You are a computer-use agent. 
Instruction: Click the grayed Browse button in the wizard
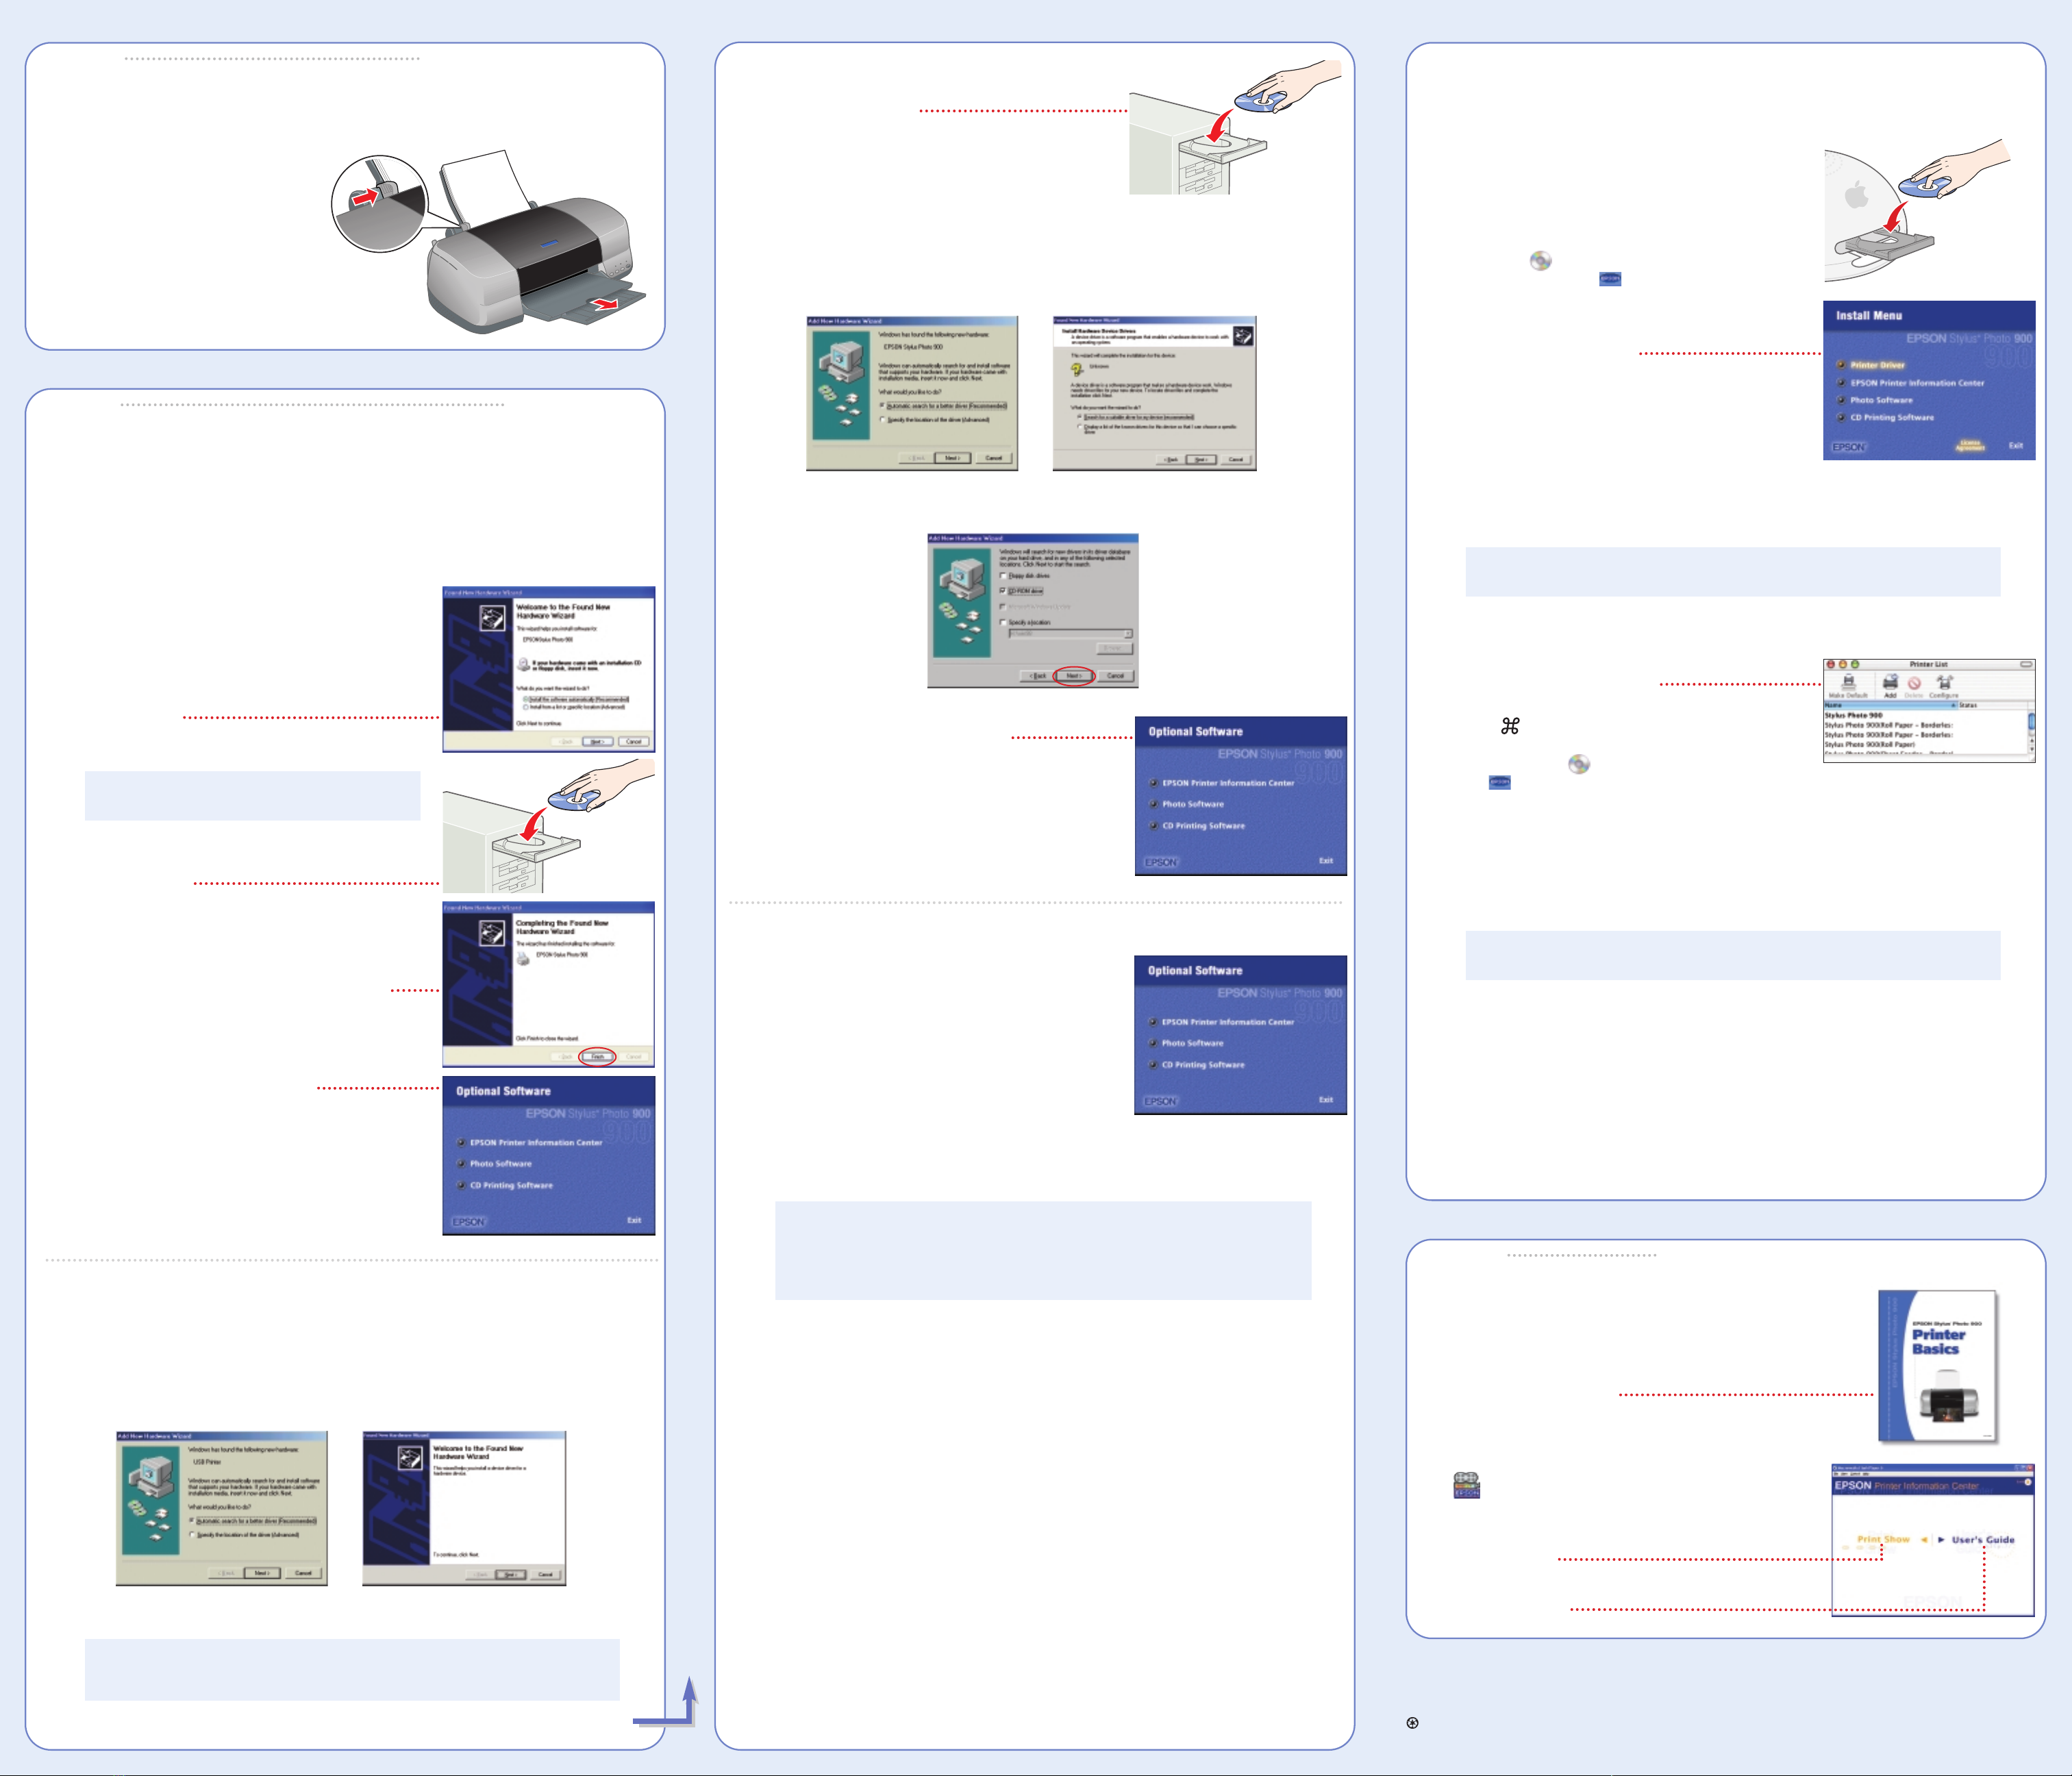click(x=1114, y=649)
